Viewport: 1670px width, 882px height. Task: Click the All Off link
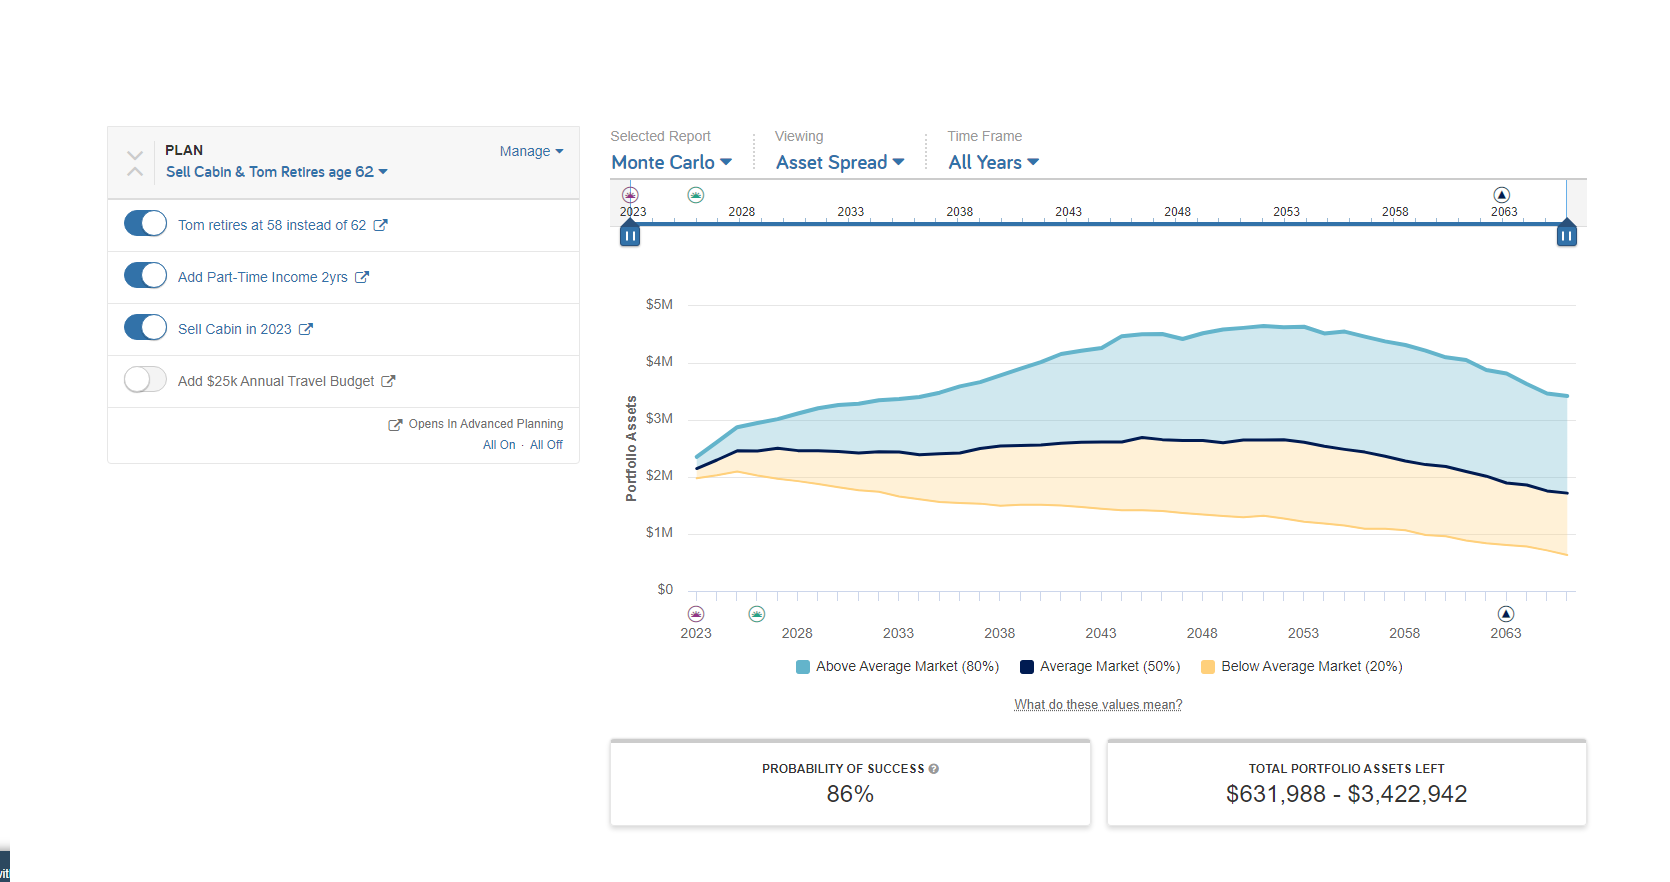[546, 445]
